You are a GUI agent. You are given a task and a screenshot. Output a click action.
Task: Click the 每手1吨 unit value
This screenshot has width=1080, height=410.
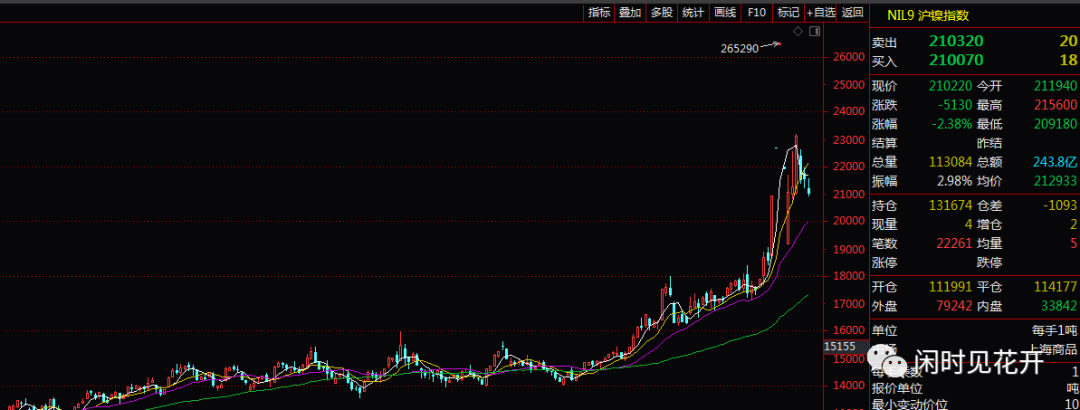pos(1057,331)
